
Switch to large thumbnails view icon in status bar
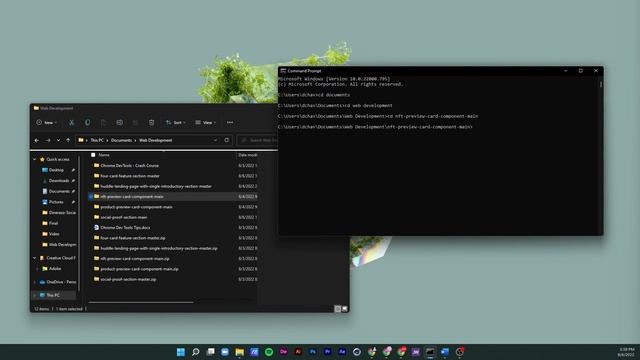point(345,309)
